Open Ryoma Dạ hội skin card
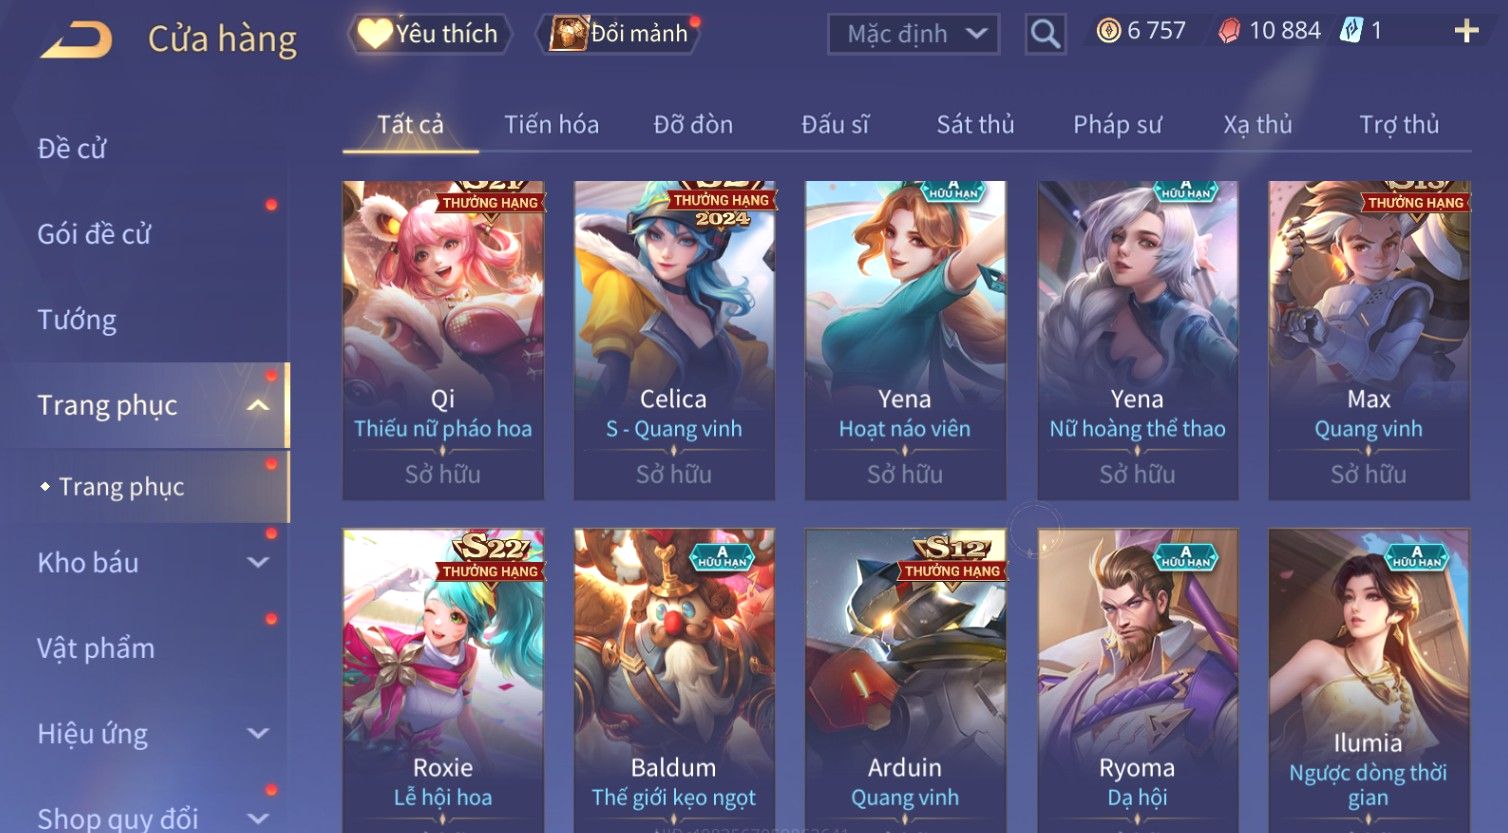 (1137, 680)
